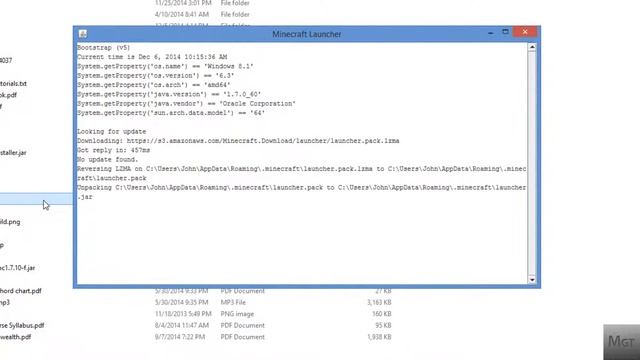Click the java.version '1.7.0_60' log line

[169, 95]
